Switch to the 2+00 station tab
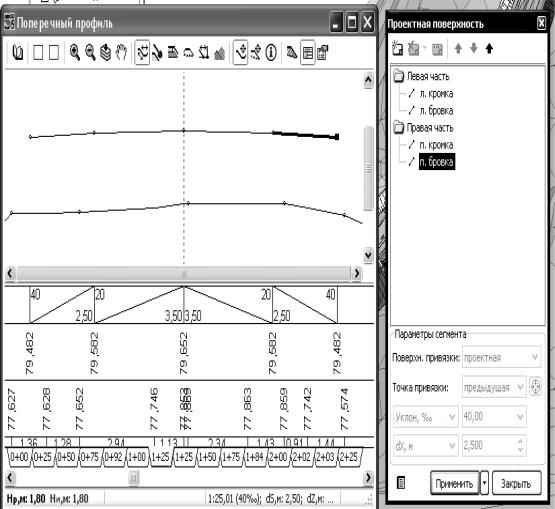This screenshot has height=509, width=555. (278, 457)
